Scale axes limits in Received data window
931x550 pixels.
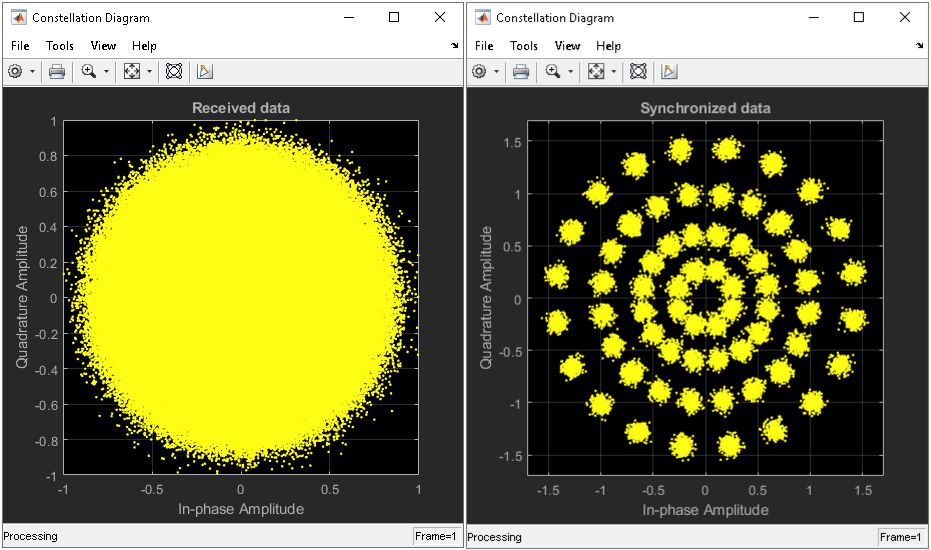tap(131, 71)
